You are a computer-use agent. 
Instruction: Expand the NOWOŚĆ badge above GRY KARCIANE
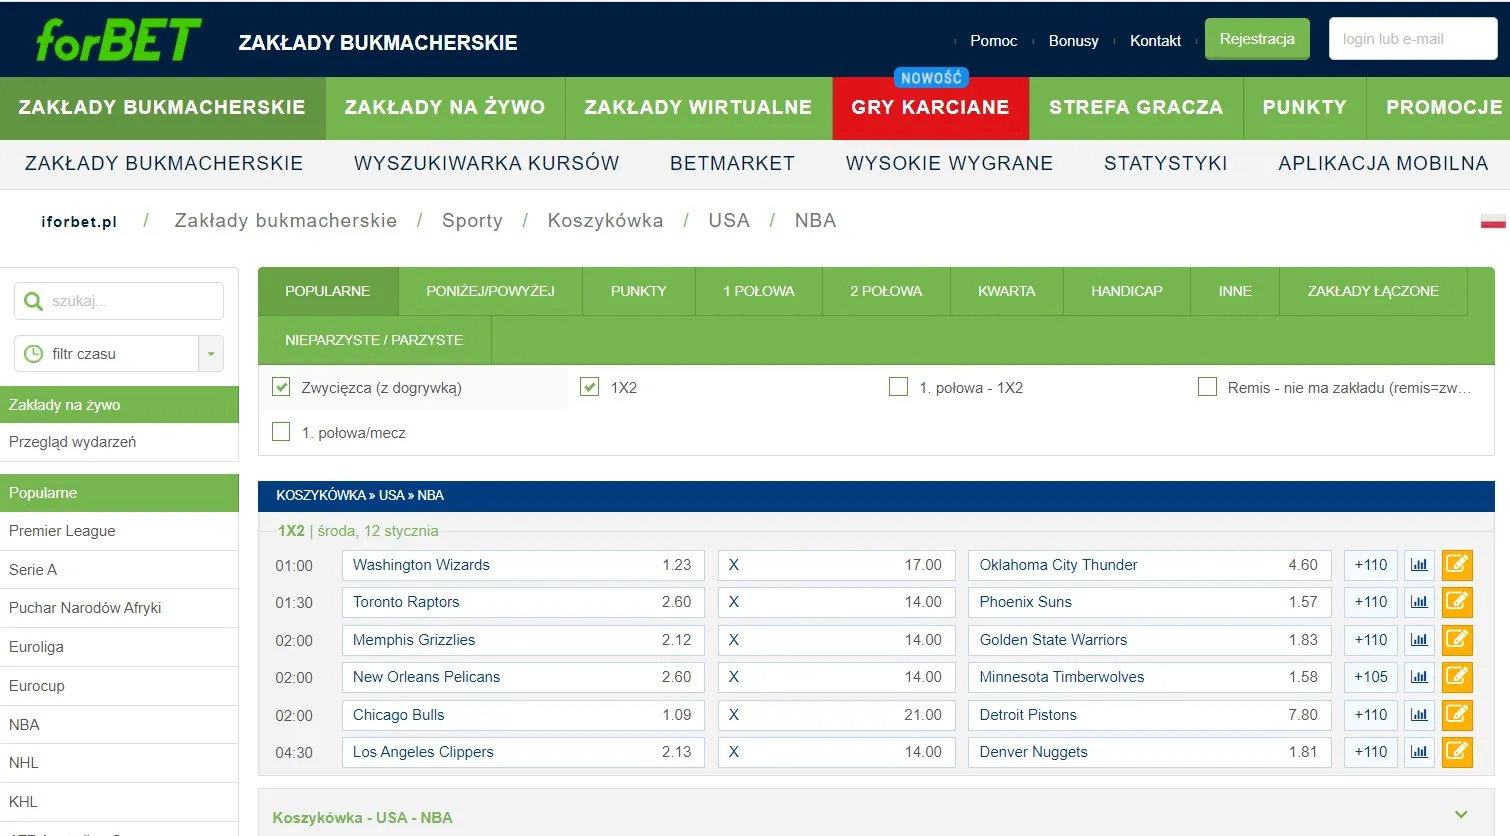point(931,76)
